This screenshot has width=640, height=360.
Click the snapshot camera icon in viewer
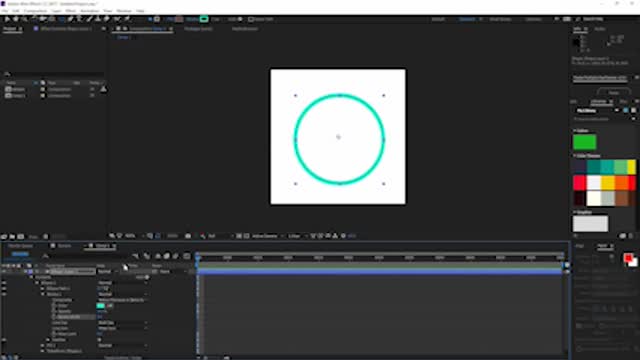(x=188, y=236)
